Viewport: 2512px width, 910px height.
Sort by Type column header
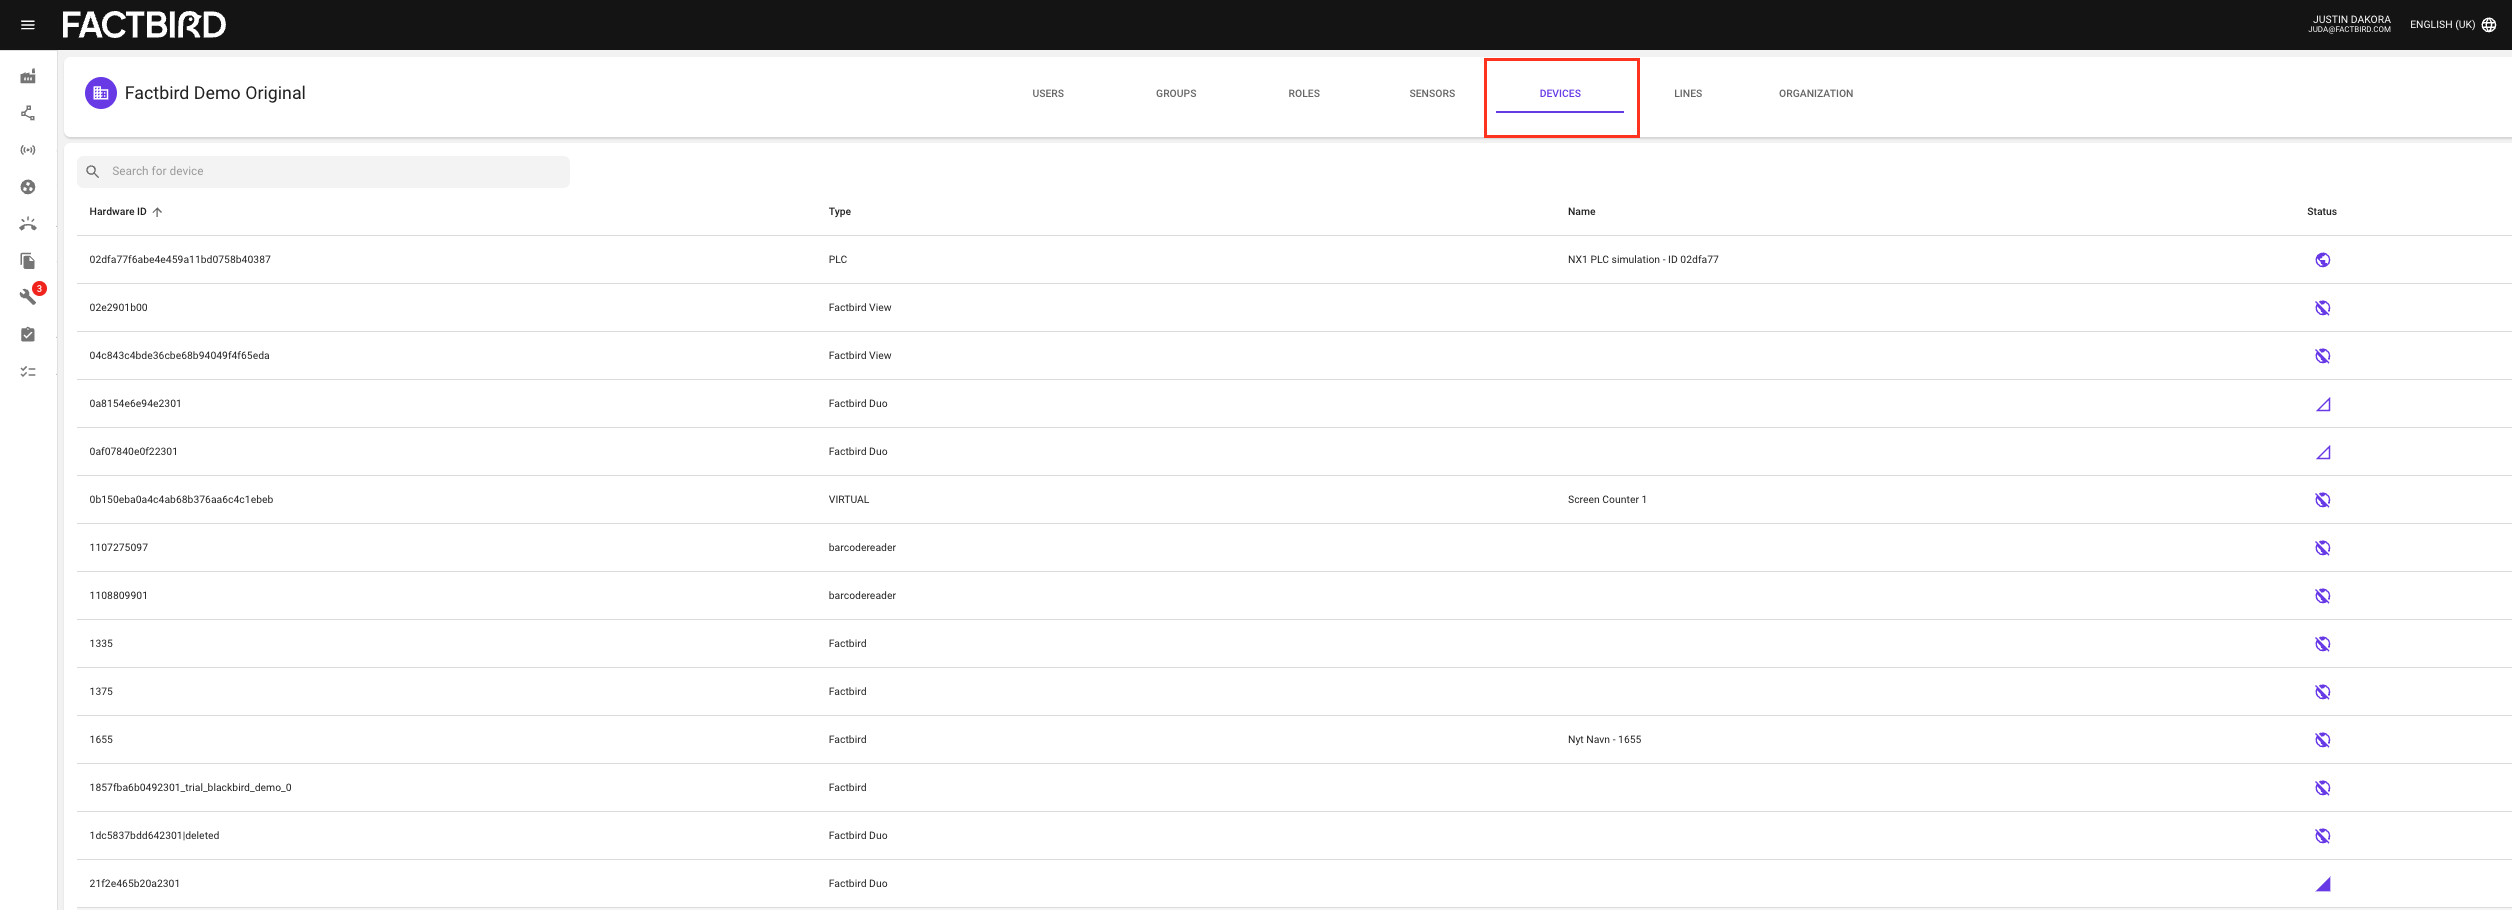(840, 212)
